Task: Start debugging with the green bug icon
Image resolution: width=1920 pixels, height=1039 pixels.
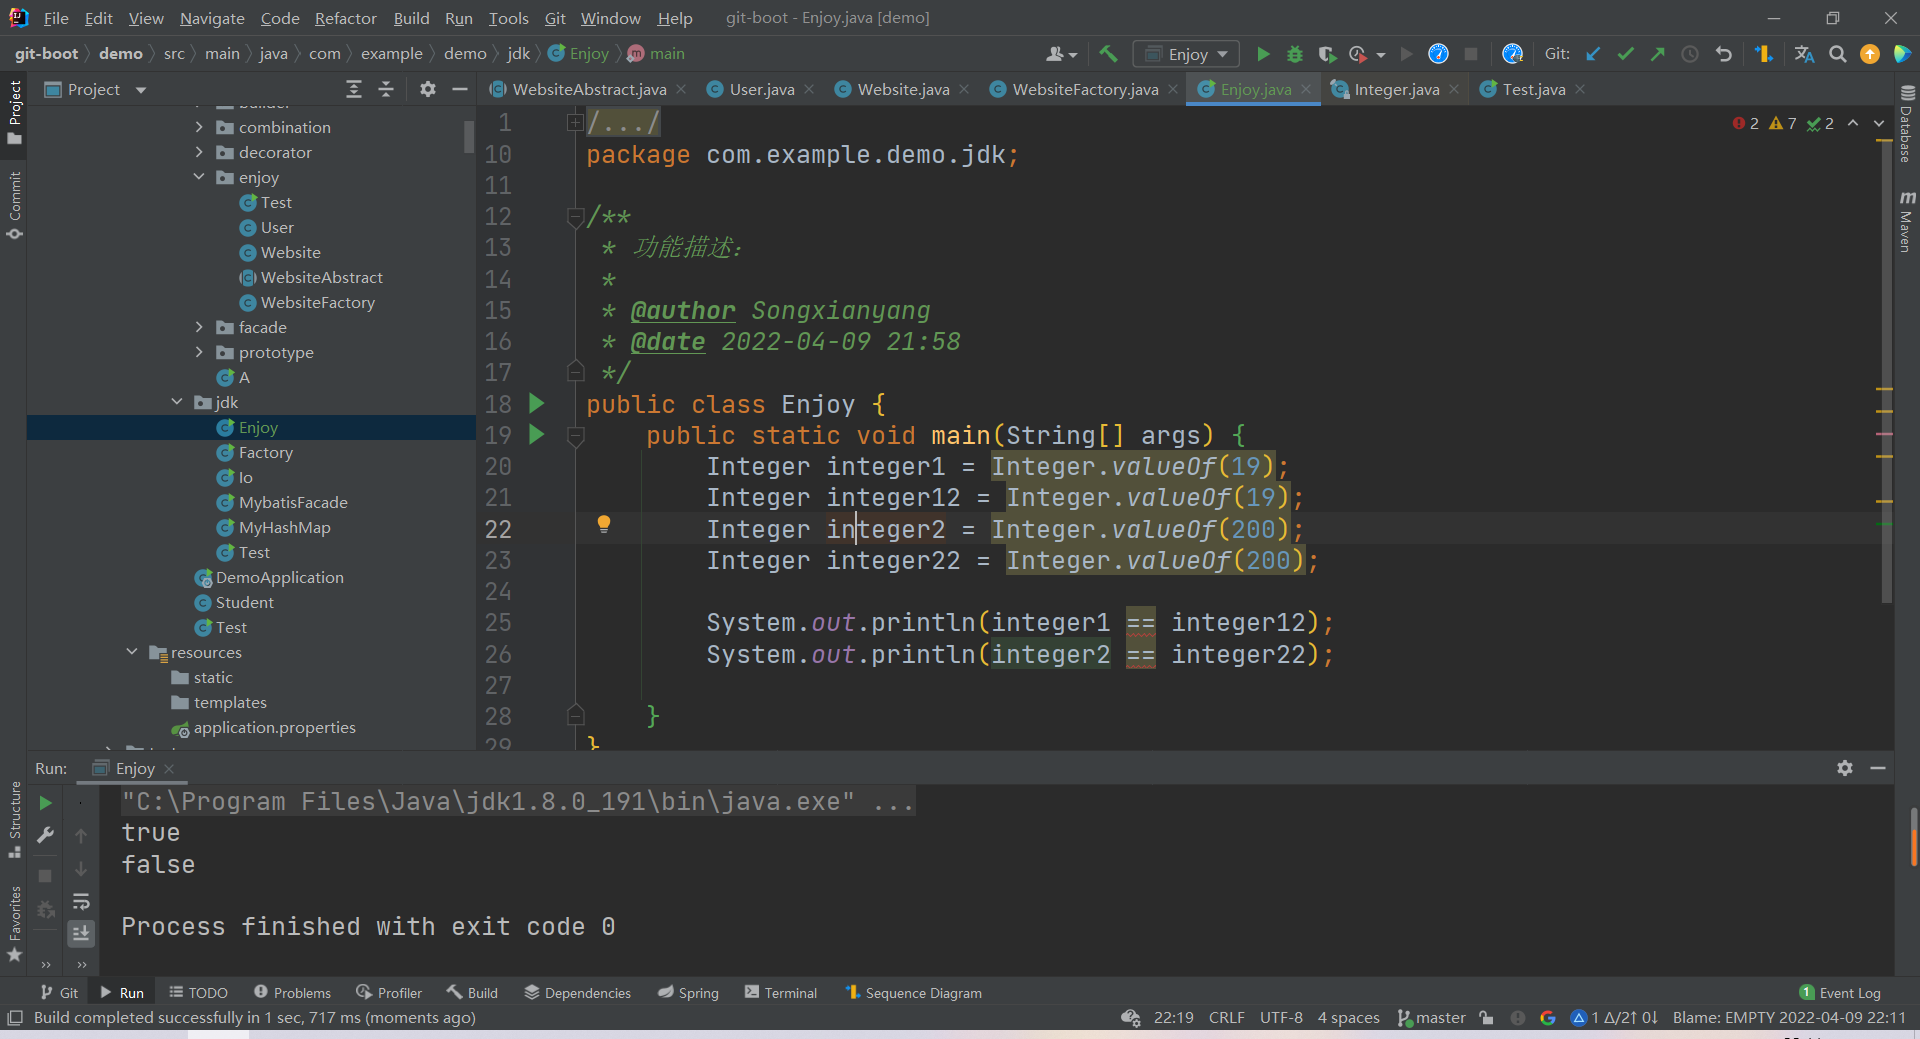Action: coord(1295,54)
